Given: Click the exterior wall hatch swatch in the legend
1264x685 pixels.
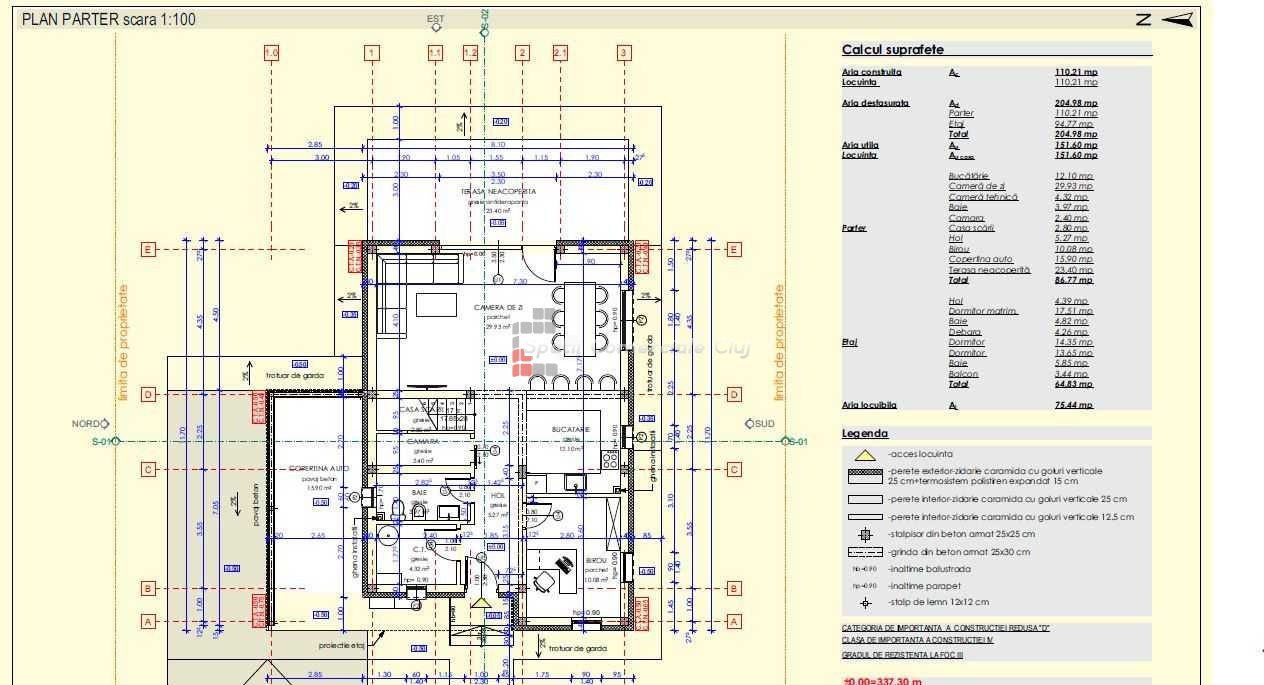Looking at the screenshot, I should pos(865,475).
